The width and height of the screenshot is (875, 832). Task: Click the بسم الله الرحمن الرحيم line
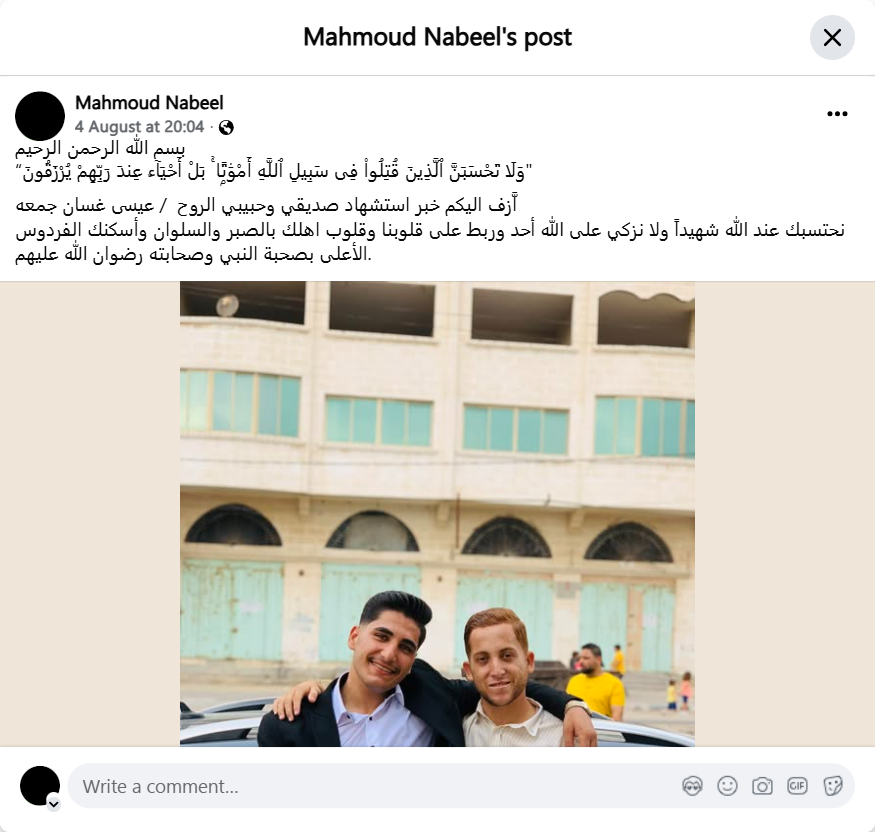100,149
